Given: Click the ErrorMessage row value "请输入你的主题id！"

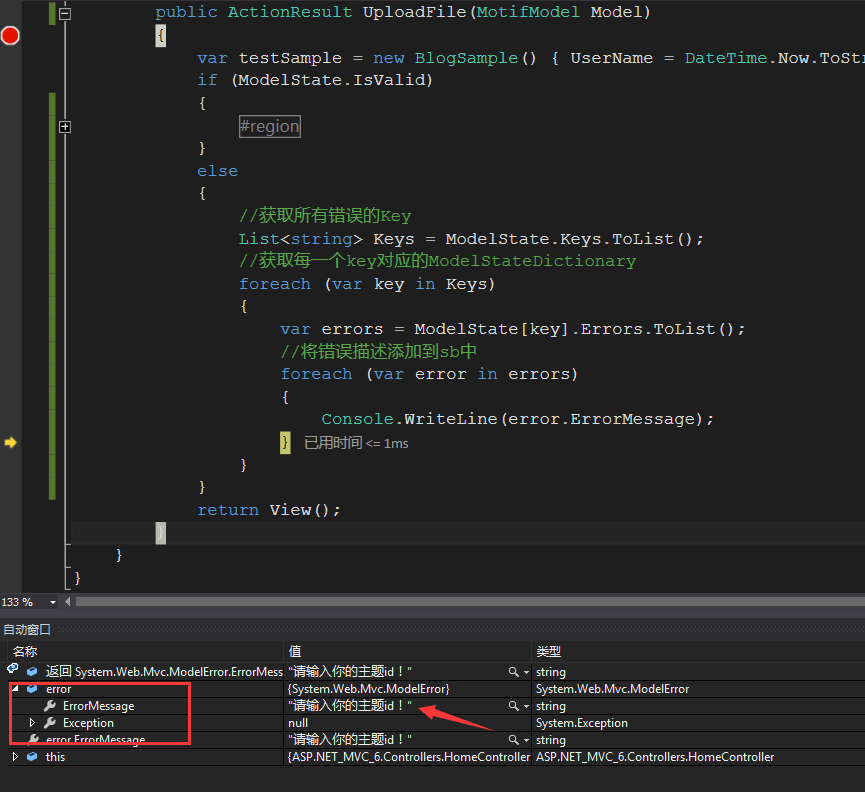Looking at the screenshot, I should pos(350,706).
